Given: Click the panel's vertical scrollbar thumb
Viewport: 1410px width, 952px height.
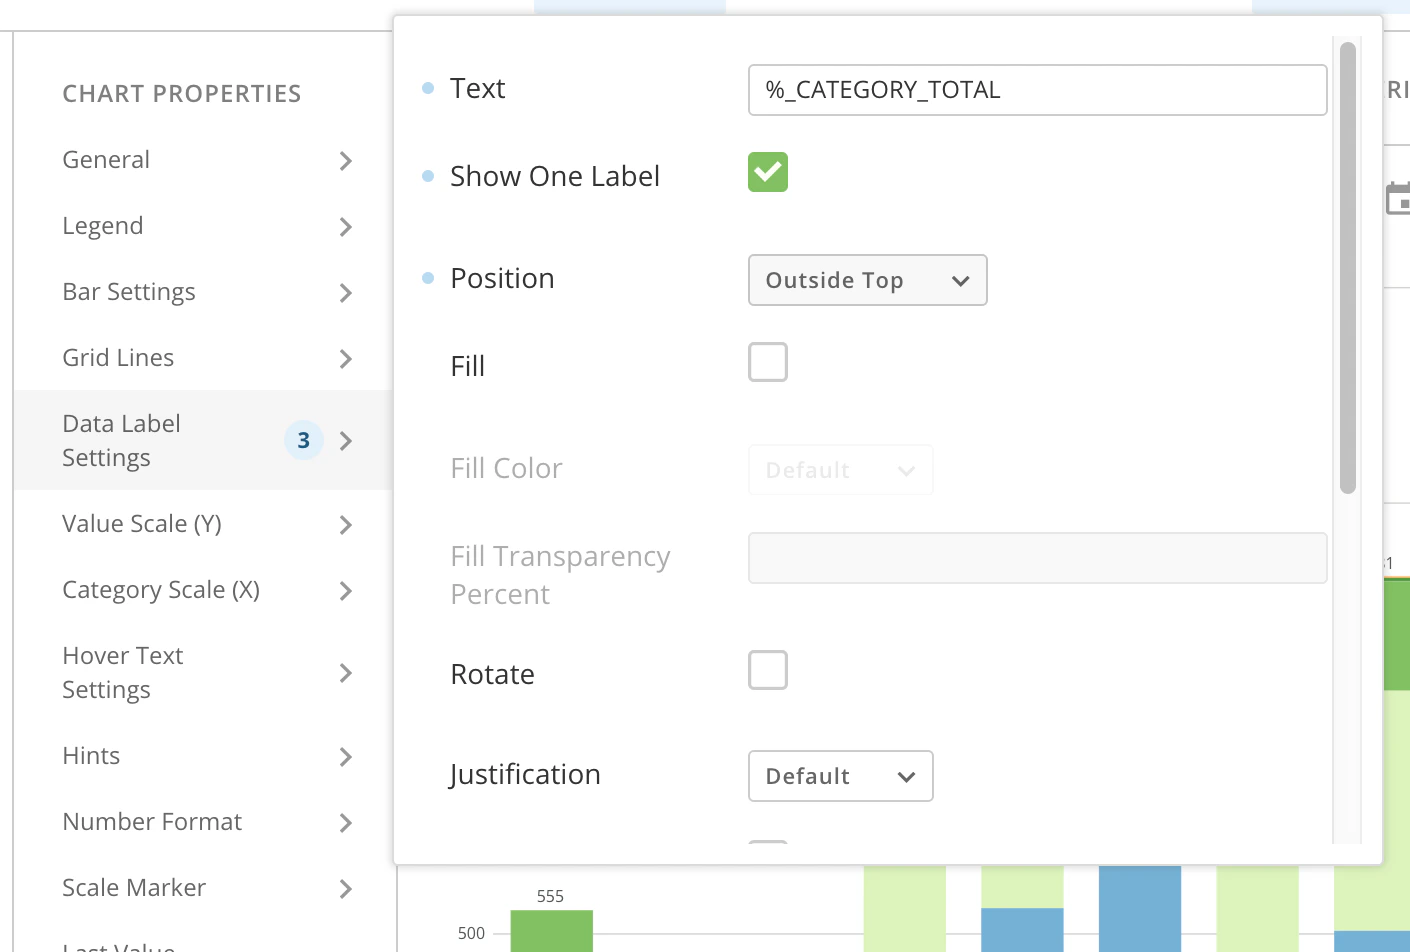Looking at the screenshot, I should 1348,268.
